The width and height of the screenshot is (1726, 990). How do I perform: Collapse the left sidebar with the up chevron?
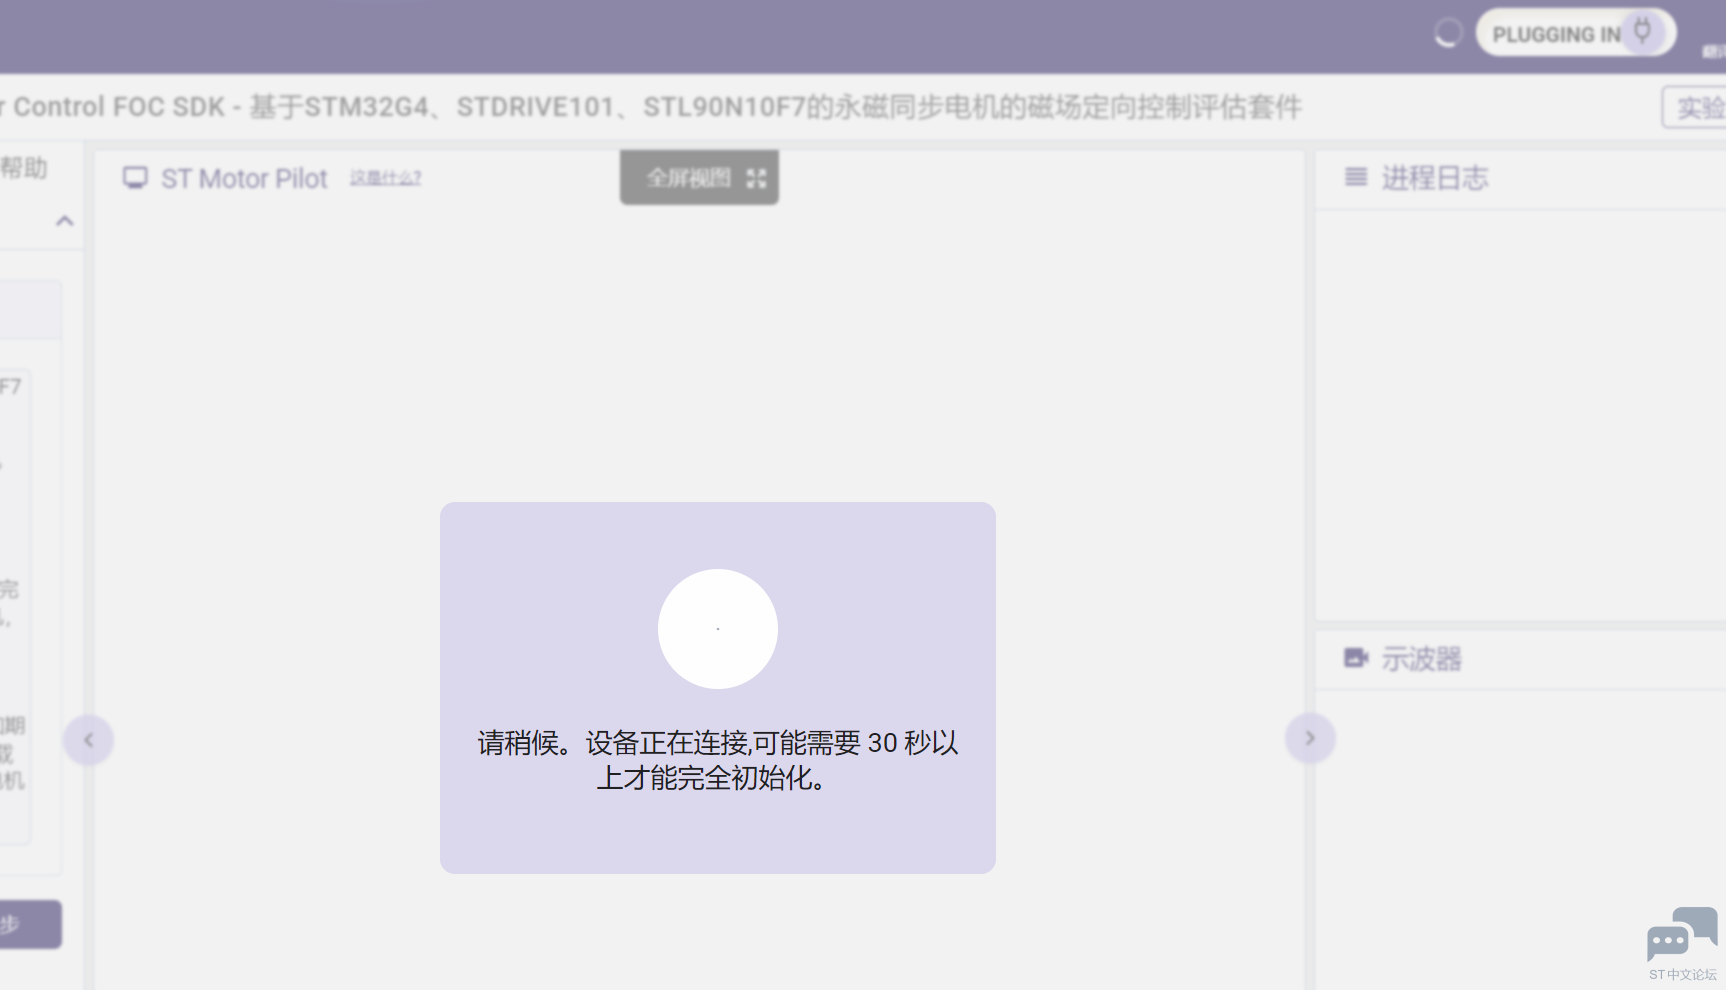point(65,221)
